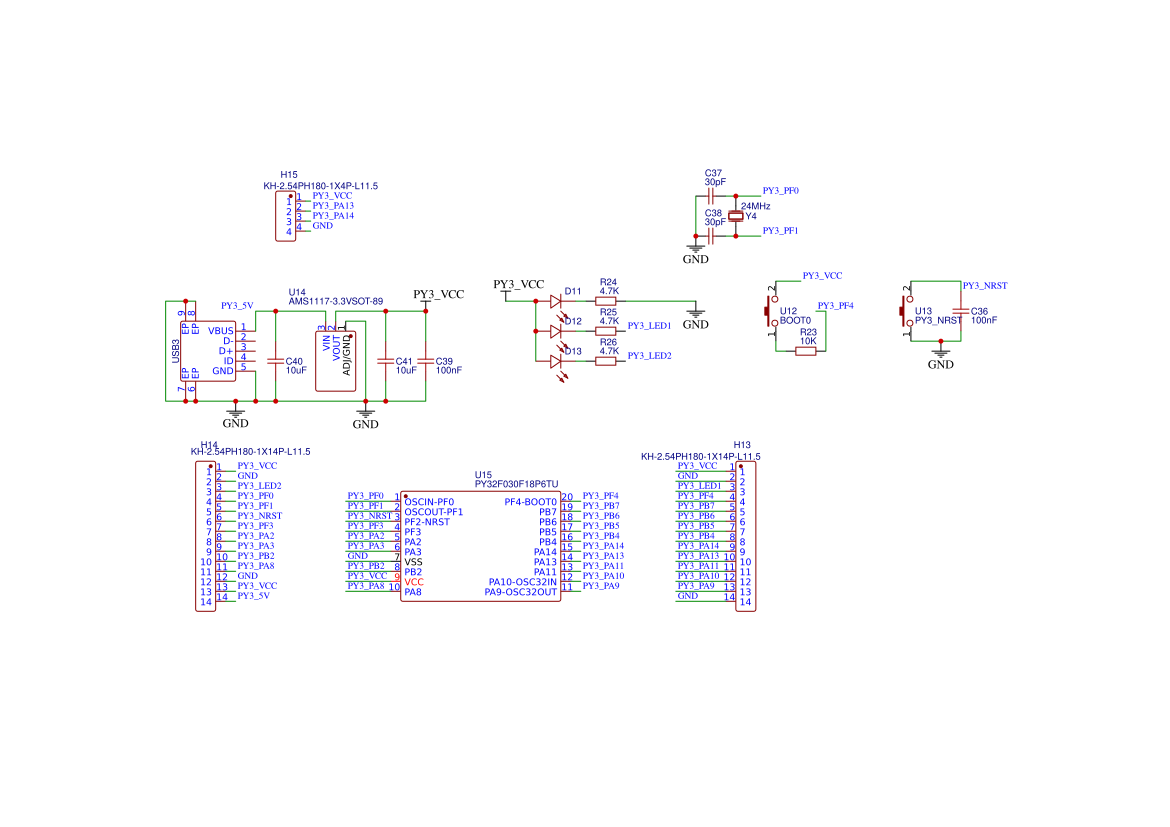Select the AMS1117-3.3 regulator U14 symbol
The width and height of the screenshot is (1170, 827).
coord(335,356)
